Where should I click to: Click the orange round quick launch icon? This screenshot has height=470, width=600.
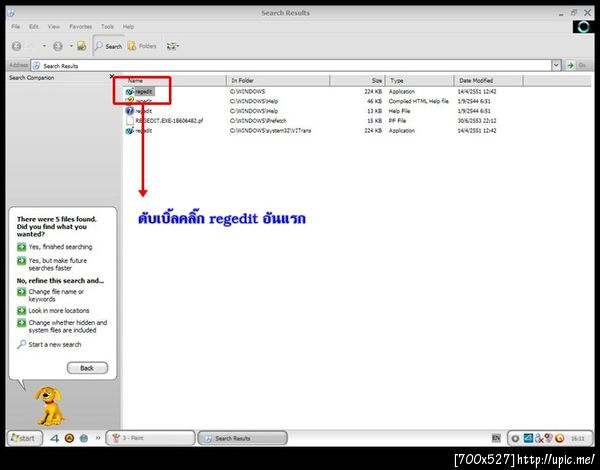[69, 438]
